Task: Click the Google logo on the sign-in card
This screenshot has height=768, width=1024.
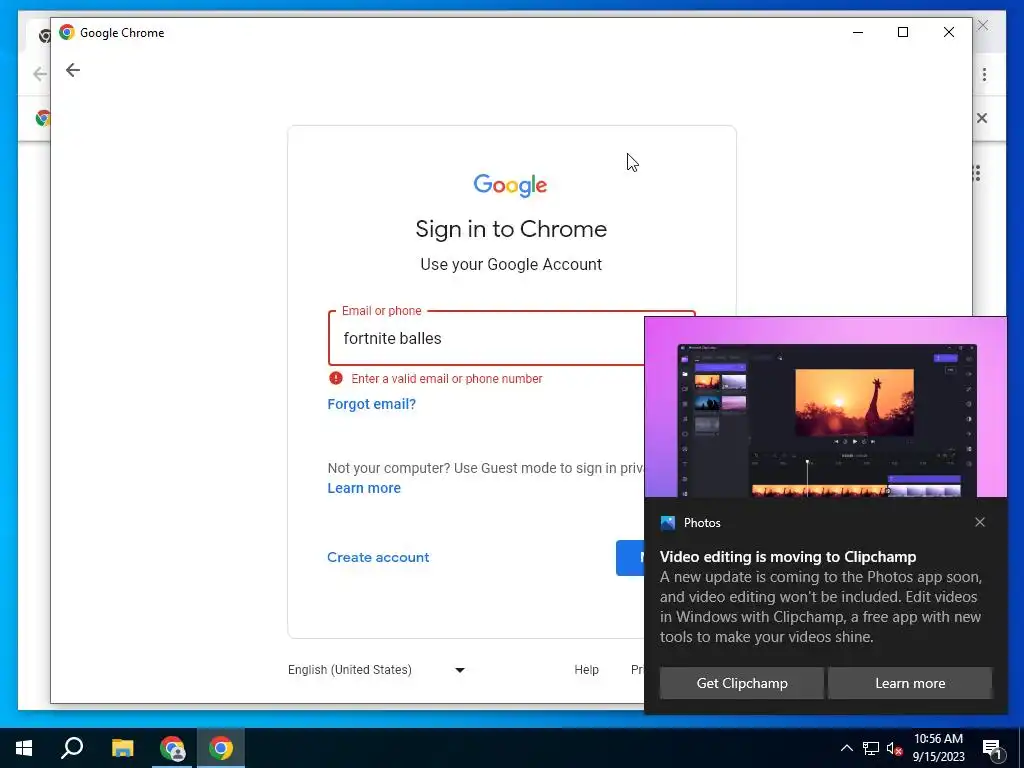Action: [x=510, y=185]
